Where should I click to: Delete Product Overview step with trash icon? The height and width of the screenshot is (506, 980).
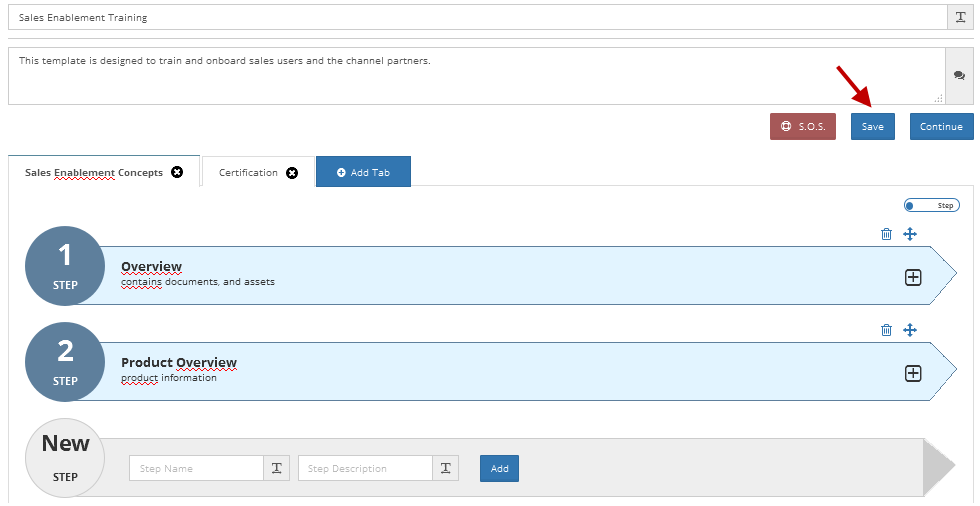point(886,330)
